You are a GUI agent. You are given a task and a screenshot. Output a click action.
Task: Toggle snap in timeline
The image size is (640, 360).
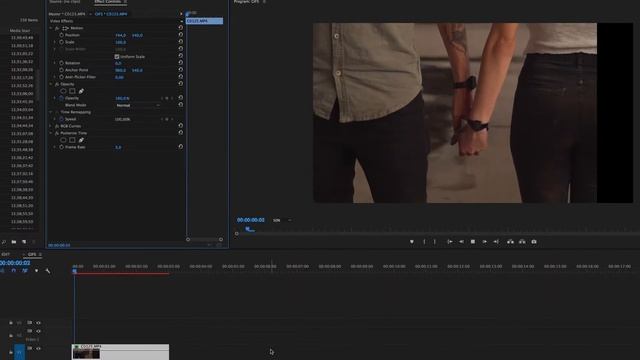(13, 271)
